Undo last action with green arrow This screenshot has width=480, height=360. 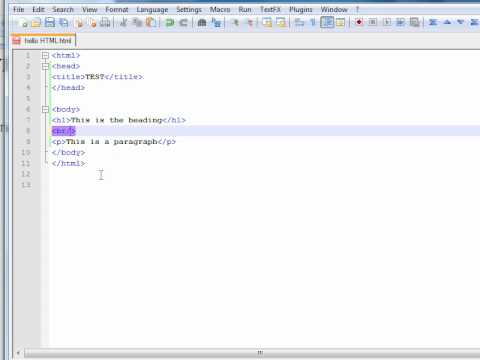(170, 23)
